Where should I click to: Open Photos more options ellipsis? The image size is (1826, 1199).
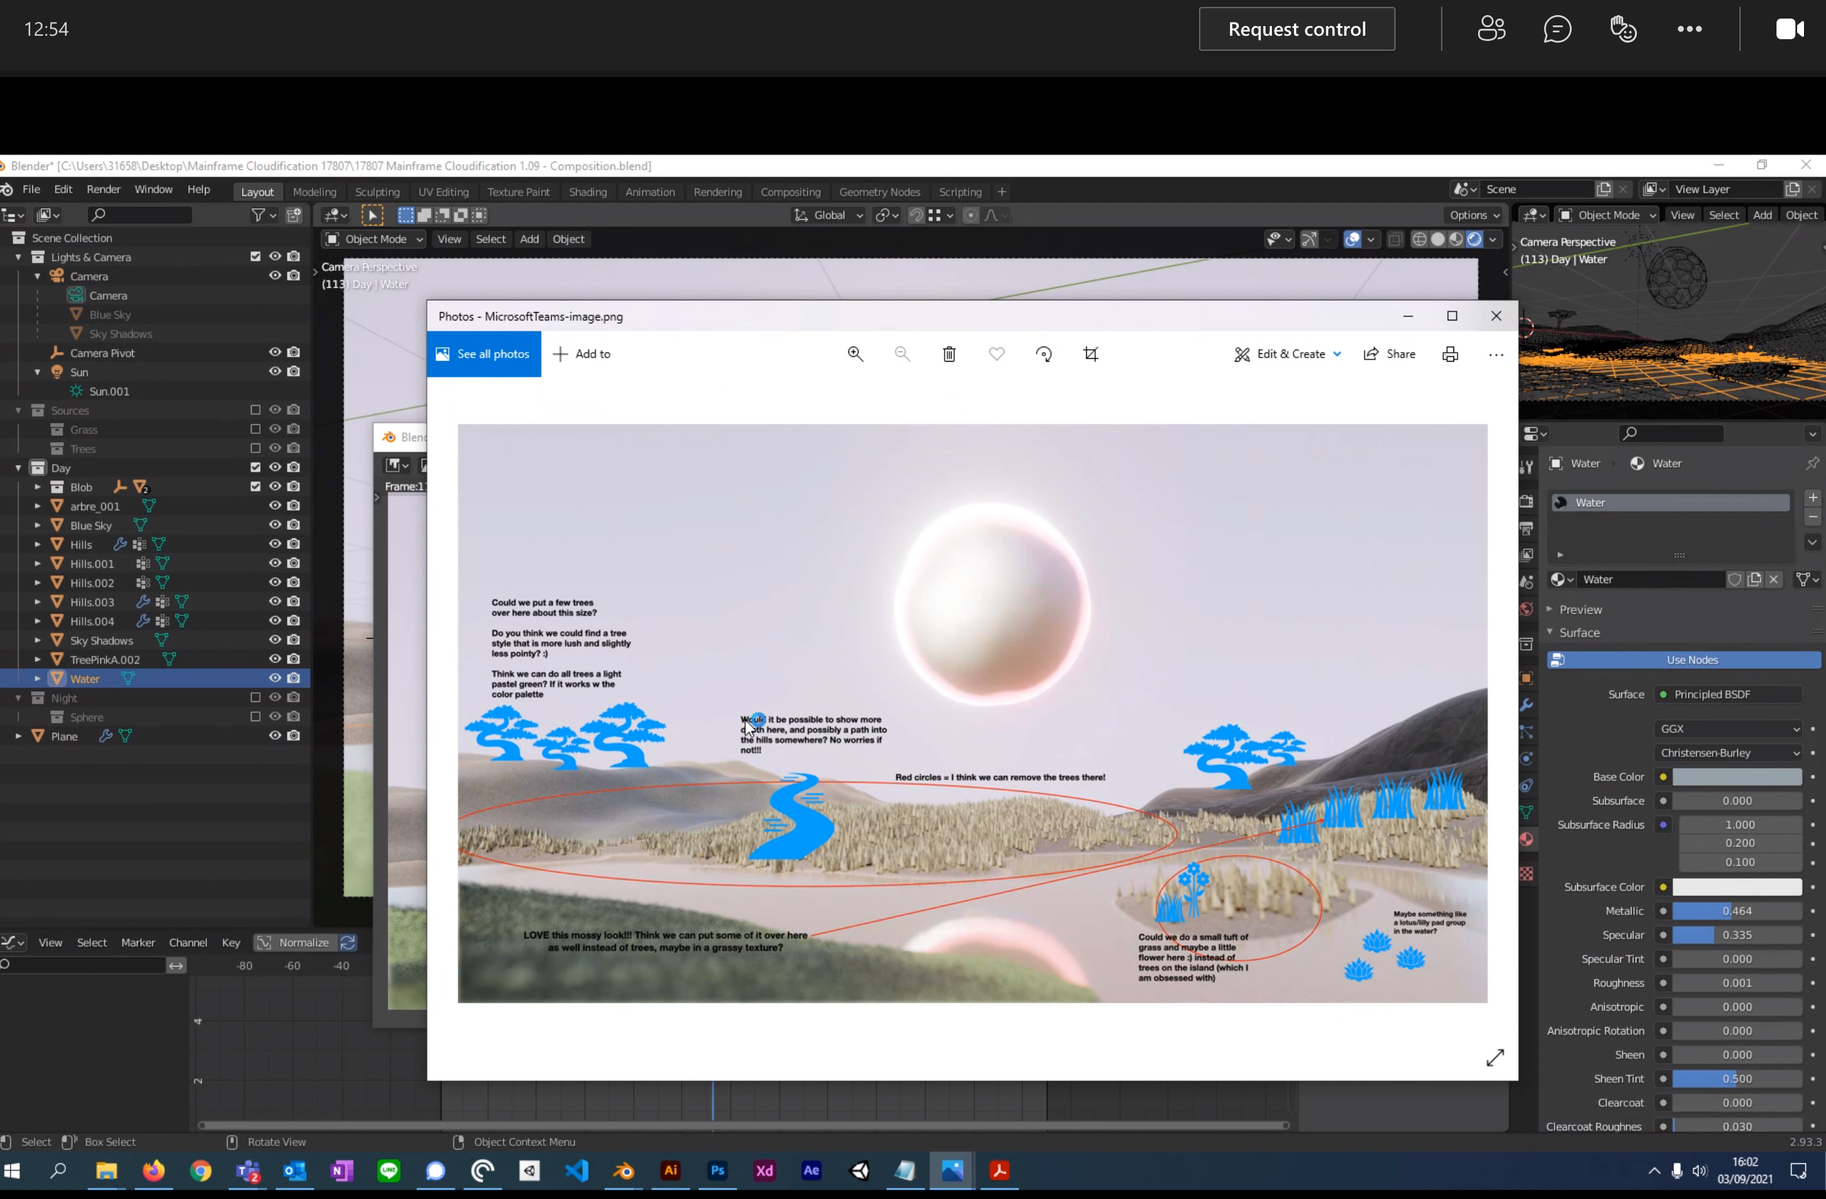click(x=1496, y=354)
